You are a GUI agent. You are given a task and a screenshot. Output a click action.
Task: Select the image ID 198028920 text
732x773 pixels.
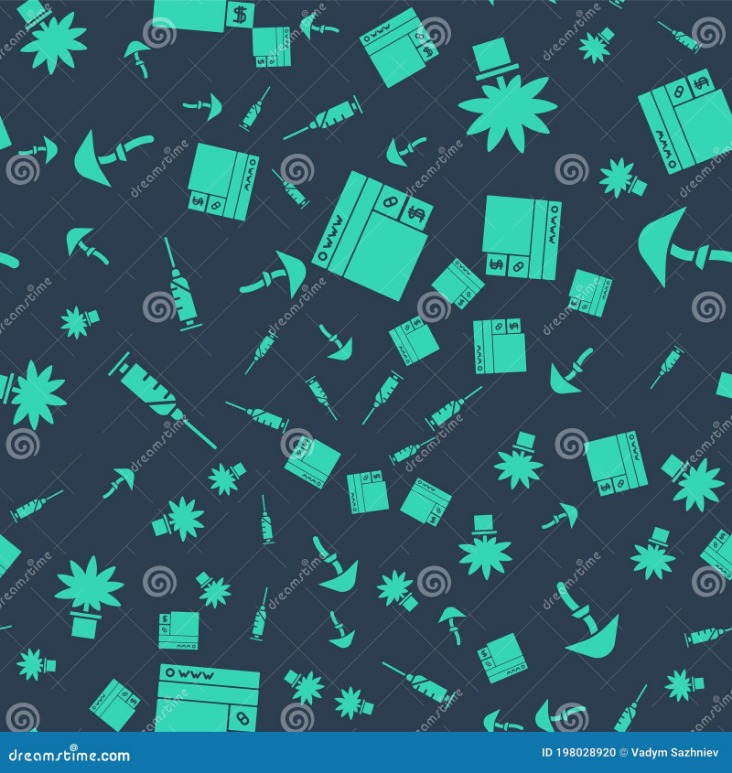[578, 753]
